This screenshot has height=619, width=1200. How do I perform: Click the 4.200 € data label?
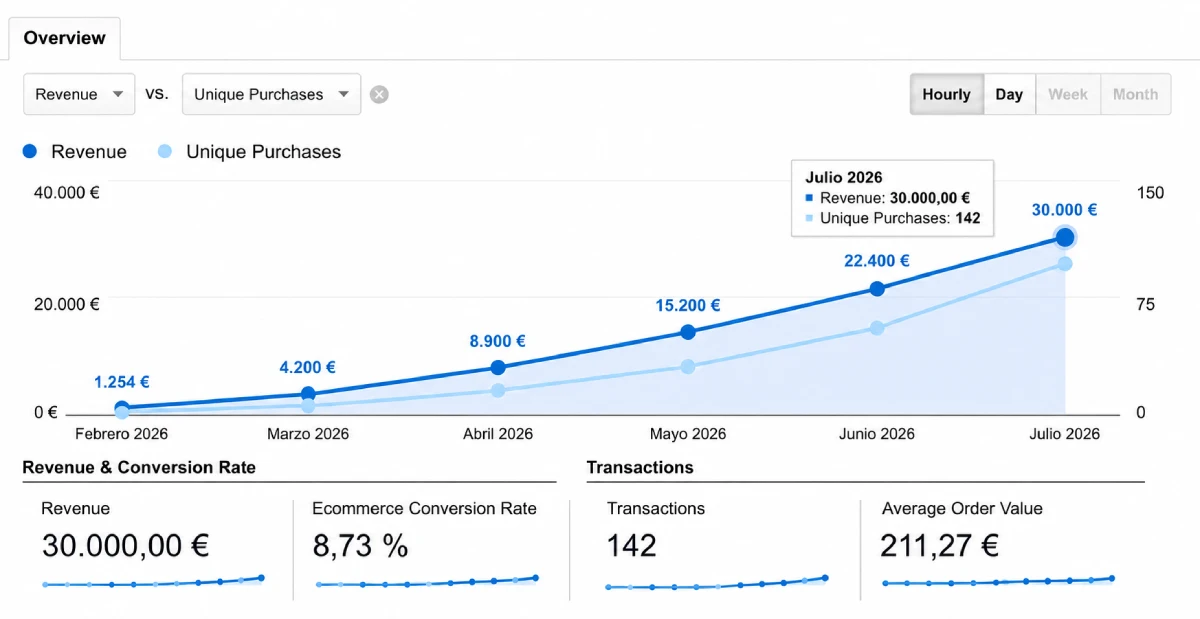click(x=307, y=368)
